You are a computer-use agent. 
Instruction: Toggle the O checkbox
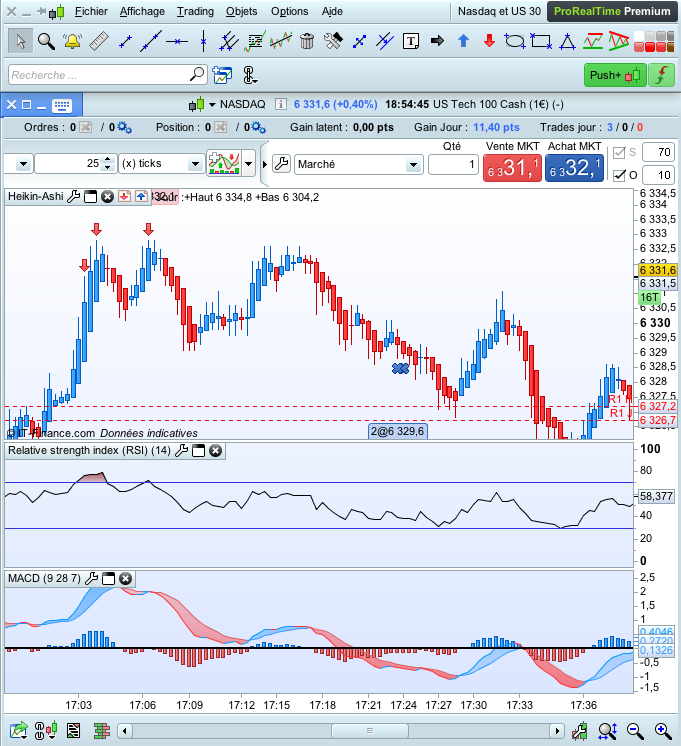click(x=619, y=175)
